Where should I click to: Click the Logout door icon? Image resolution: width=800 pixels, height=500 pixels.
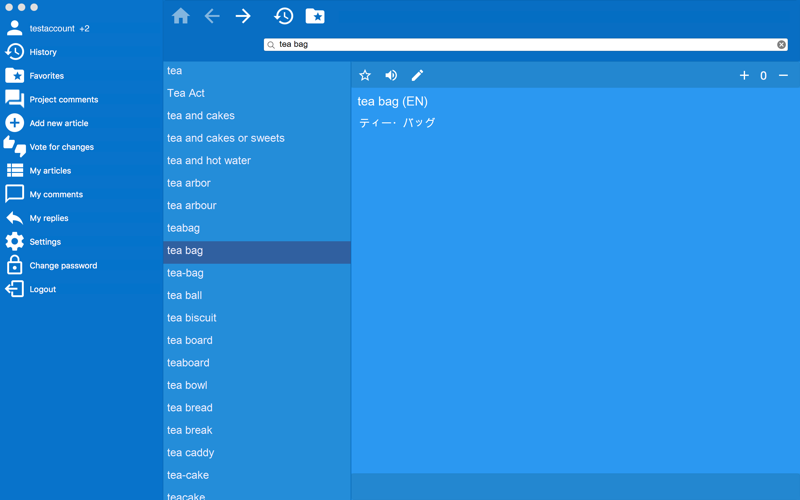(x=14, y=289)
